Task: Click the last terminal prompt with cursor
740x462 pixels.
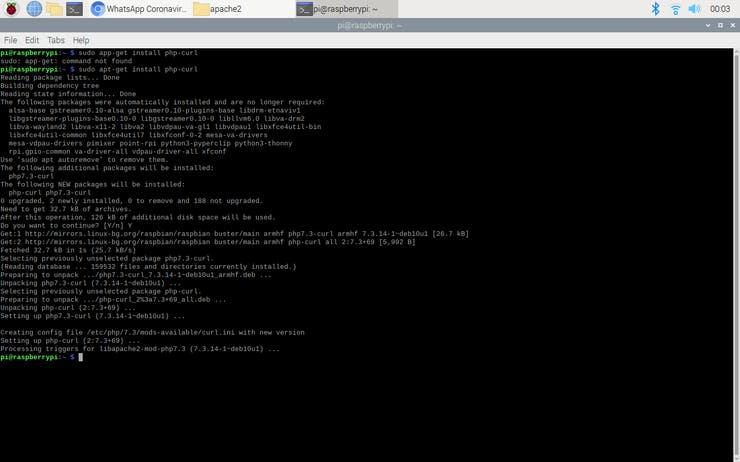Action: (42, 357)
